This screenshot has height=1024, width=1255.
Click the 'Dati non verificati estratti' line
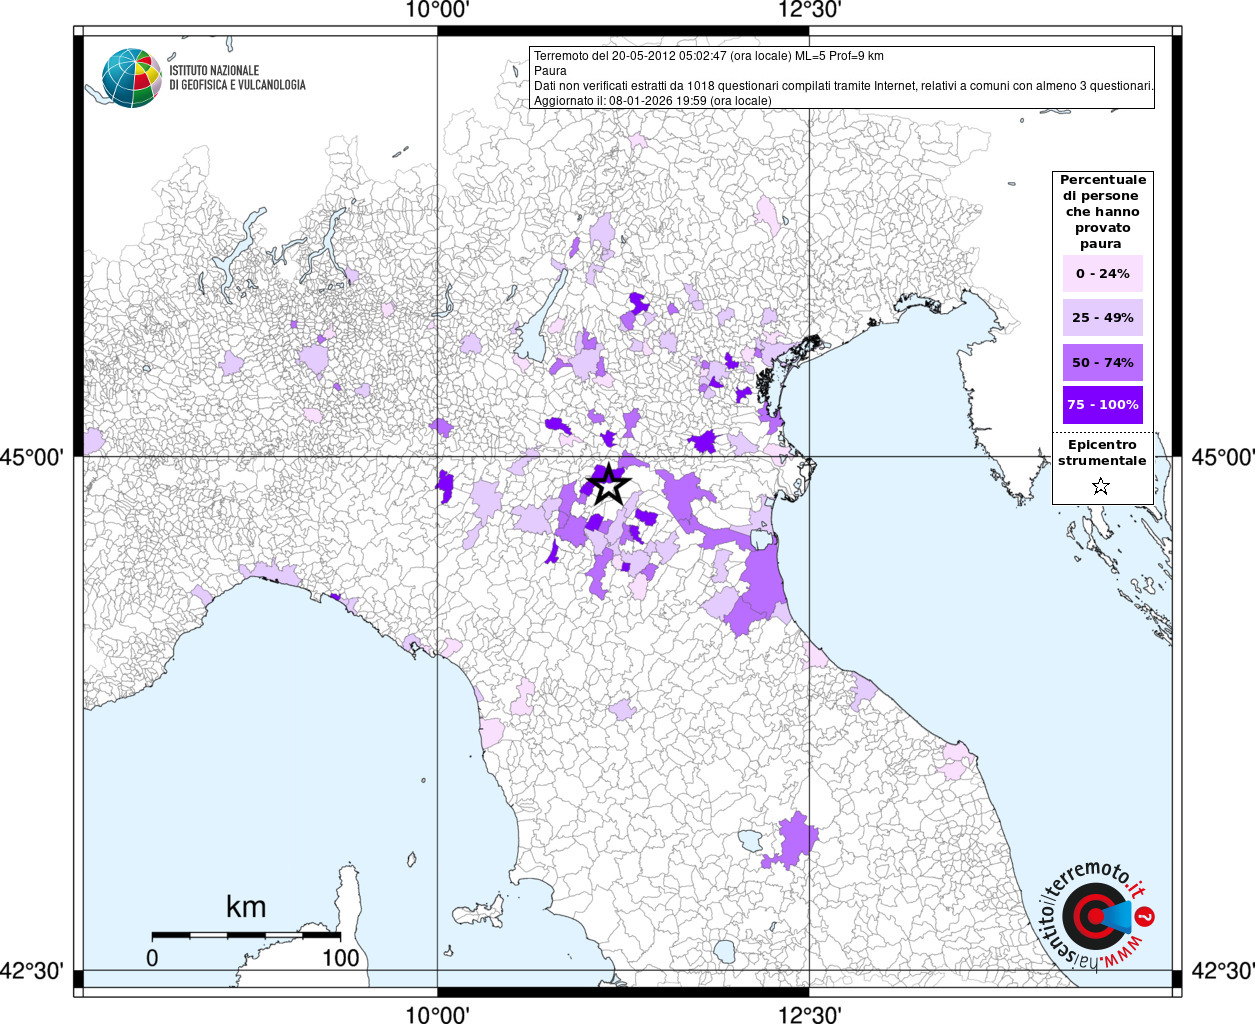pyautogui.click(x=844, y=86)
